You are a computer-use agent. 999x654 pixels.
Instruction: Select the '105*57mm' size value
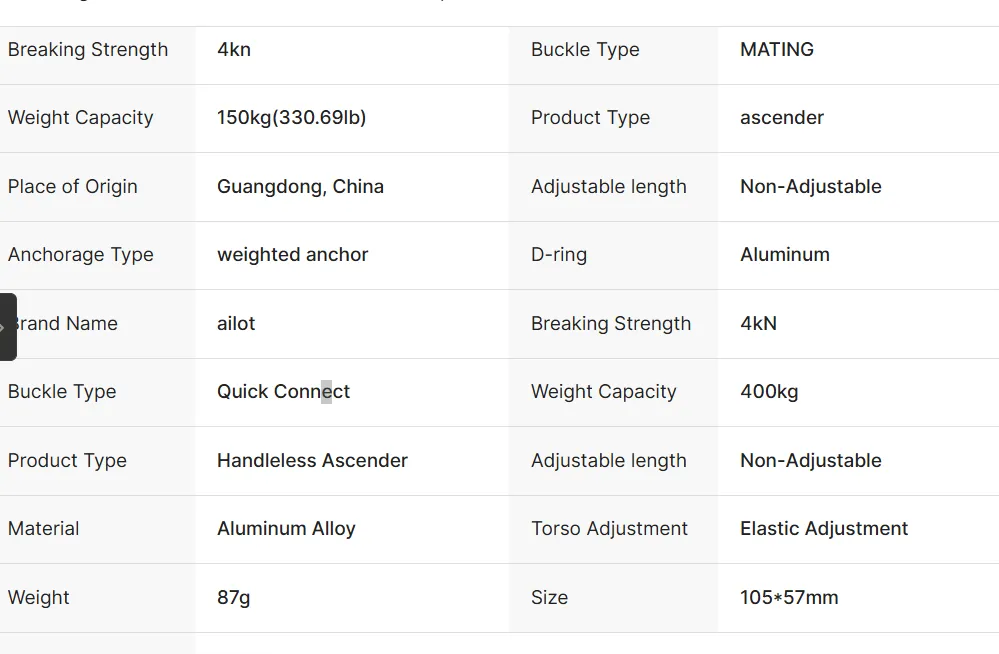pyautogui.click(x=789, y=598)
